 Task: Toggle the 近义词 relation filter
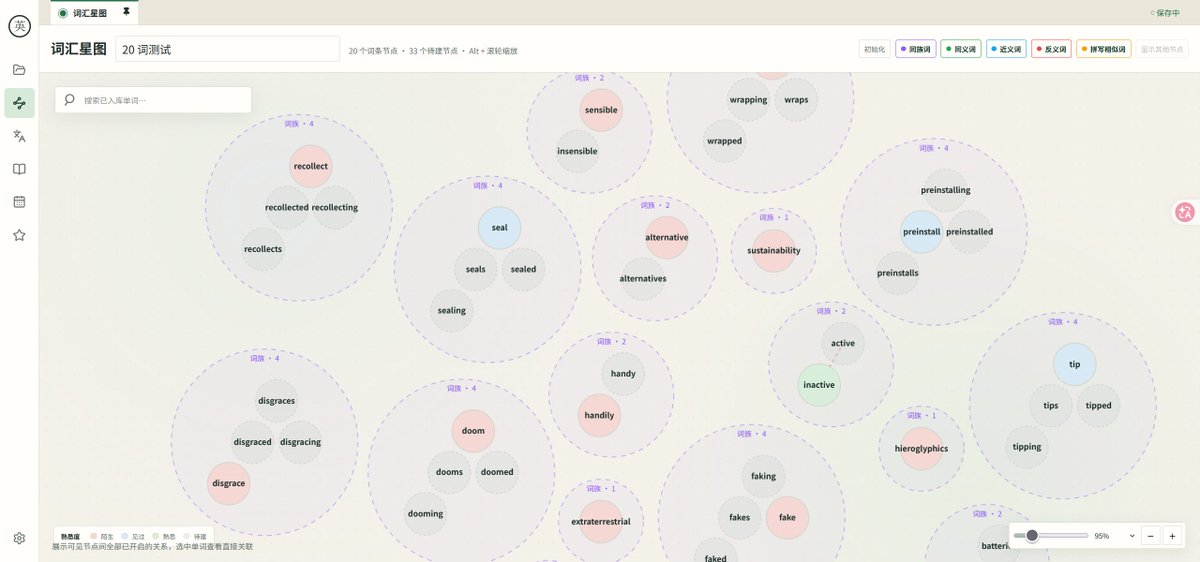pyautogui.click(x=1006, y=49)
